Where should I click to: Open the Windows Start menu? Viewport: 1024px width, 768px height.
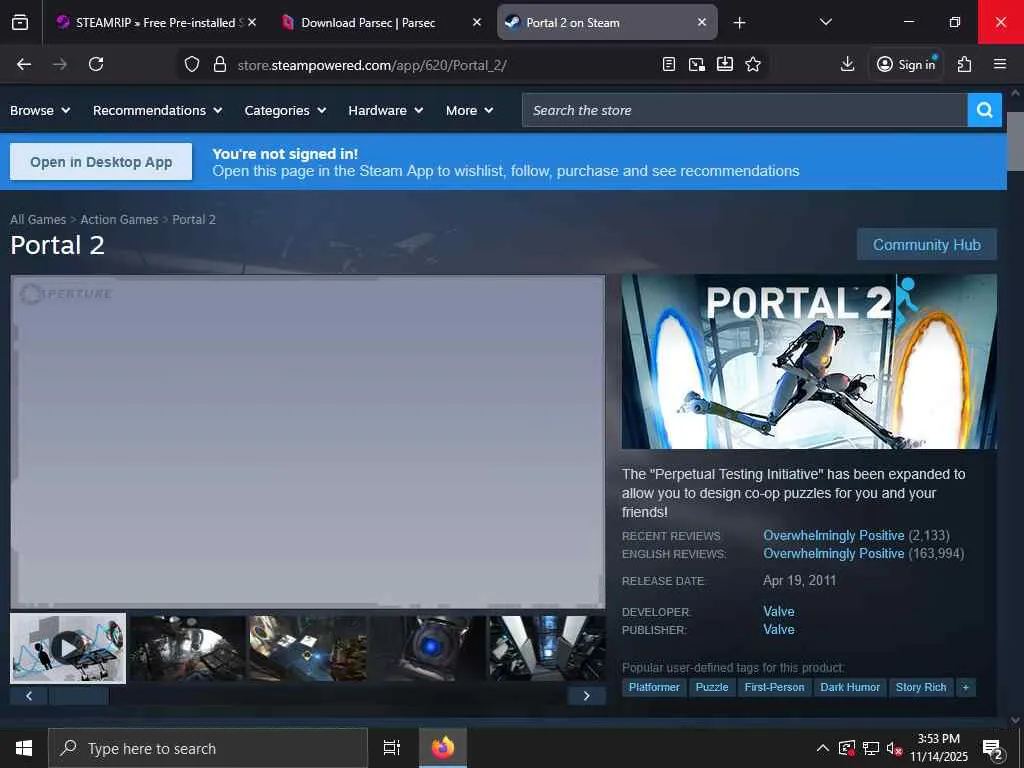click(x=24, y=748)
